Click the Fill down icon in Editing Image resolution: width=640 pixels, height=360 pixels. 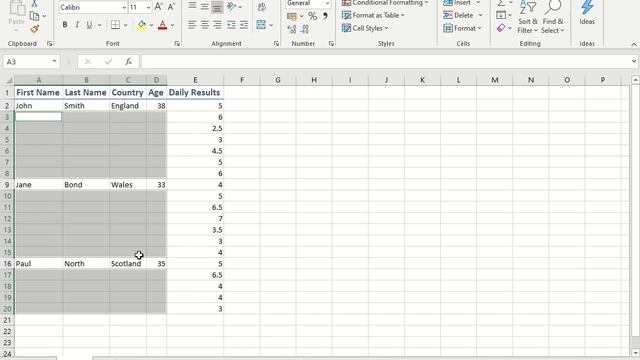[501, 16]
